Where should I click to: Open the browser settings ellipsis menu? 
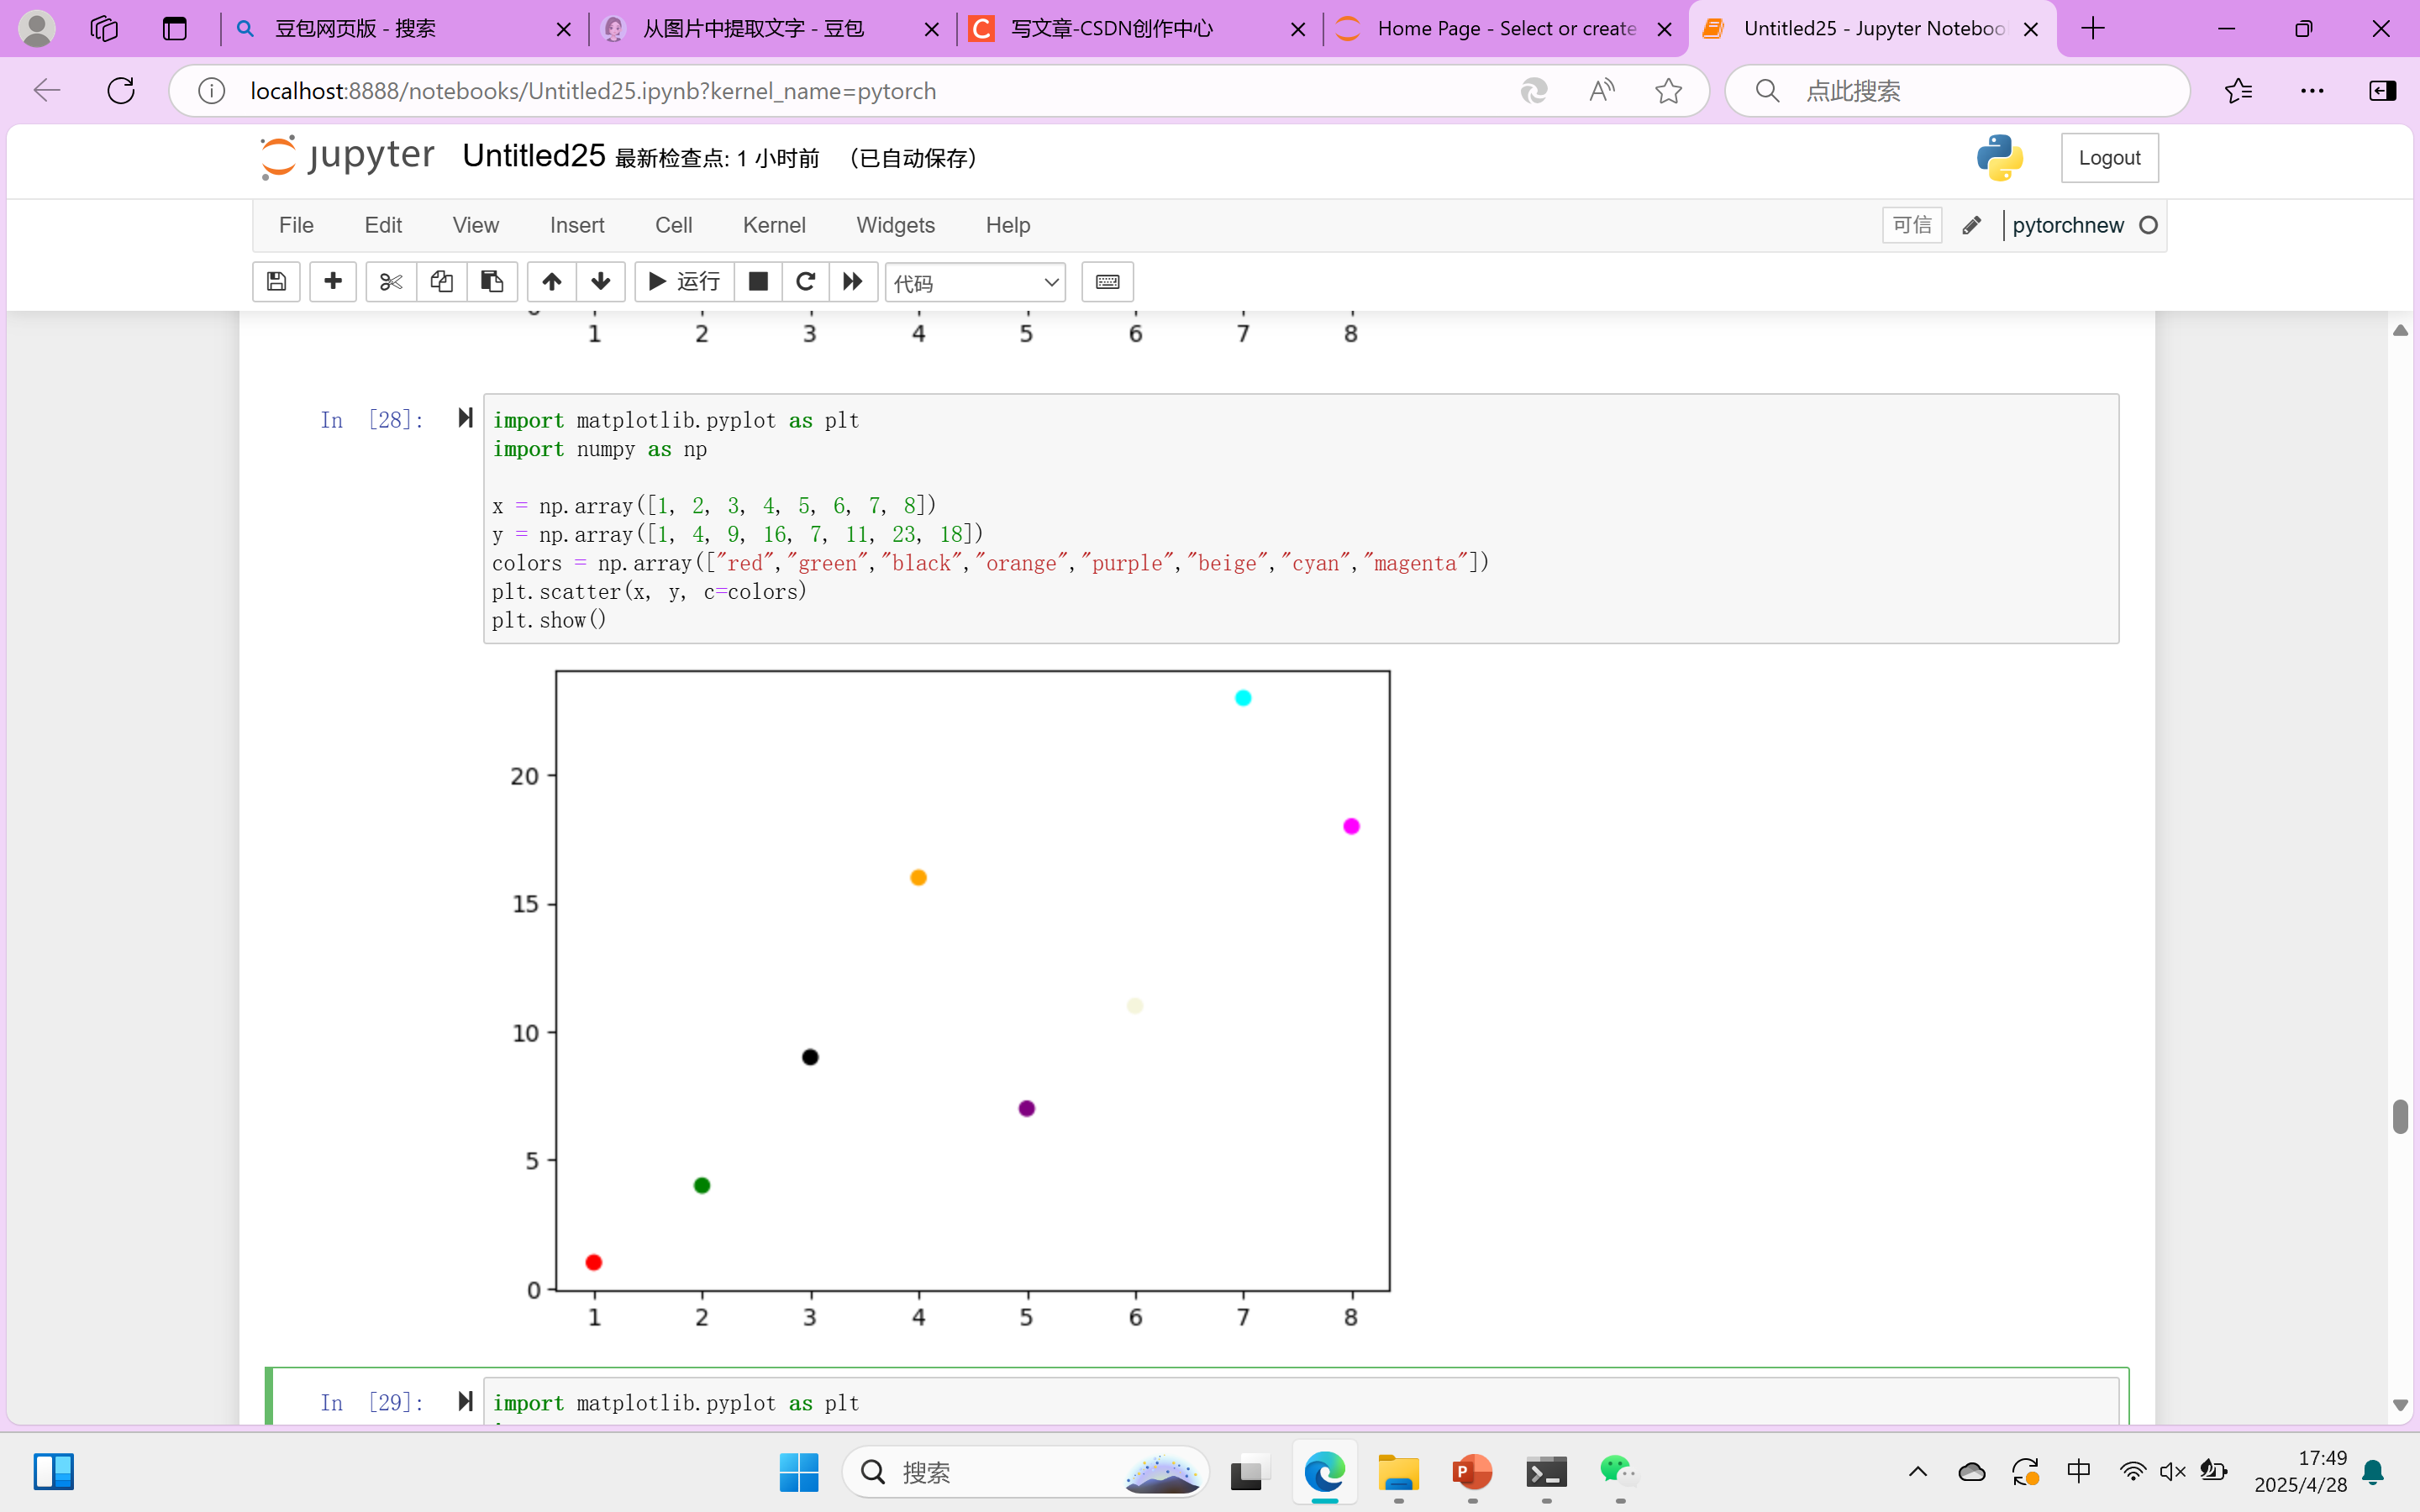click(x=2312, y=91)
